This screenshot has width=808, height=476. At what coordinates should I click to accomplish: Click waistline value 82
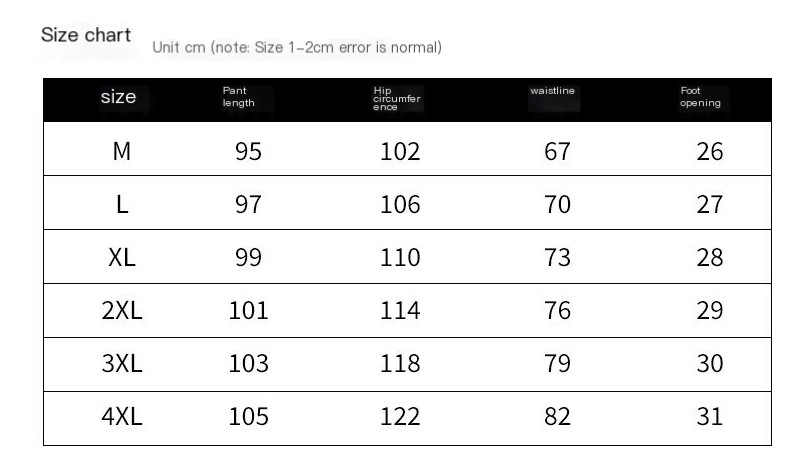click(558, 417)
